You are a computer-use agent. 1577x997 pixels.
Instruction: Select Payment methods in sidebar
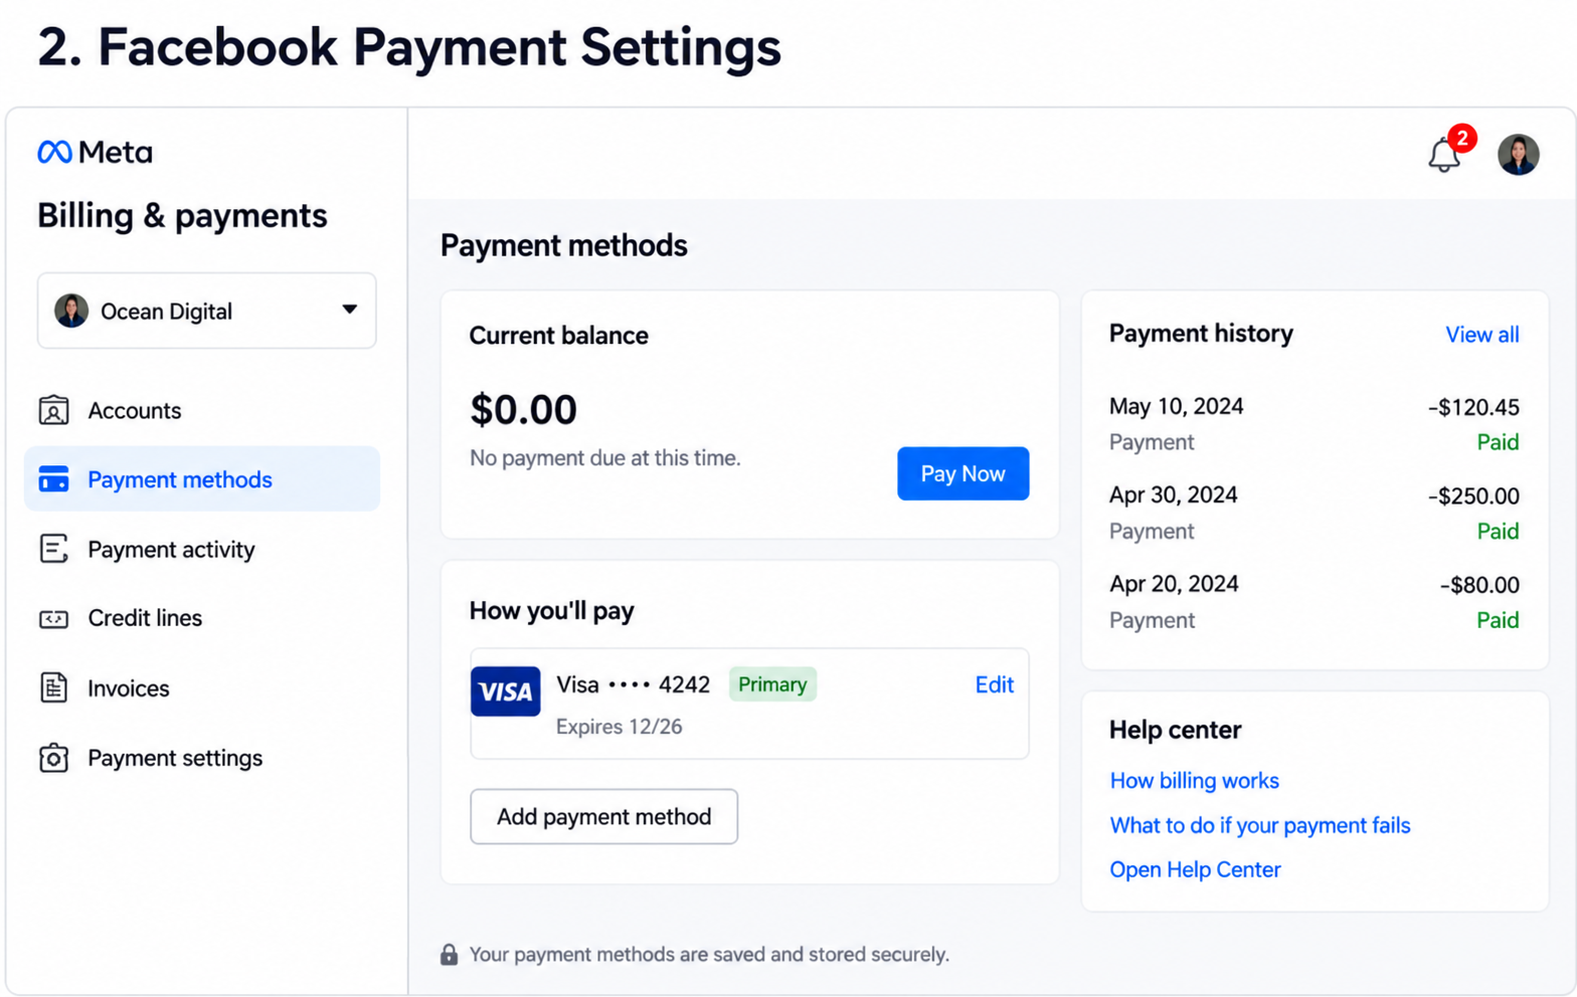point(202,479)
